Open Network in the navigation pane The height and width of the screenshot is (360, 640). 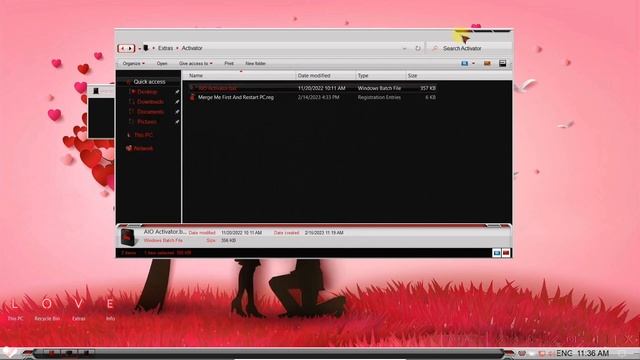coord(143,149)
